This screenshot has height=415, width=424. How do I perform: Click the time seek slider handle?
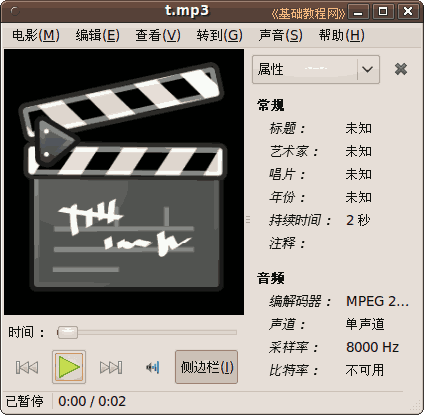coord(67,332)
